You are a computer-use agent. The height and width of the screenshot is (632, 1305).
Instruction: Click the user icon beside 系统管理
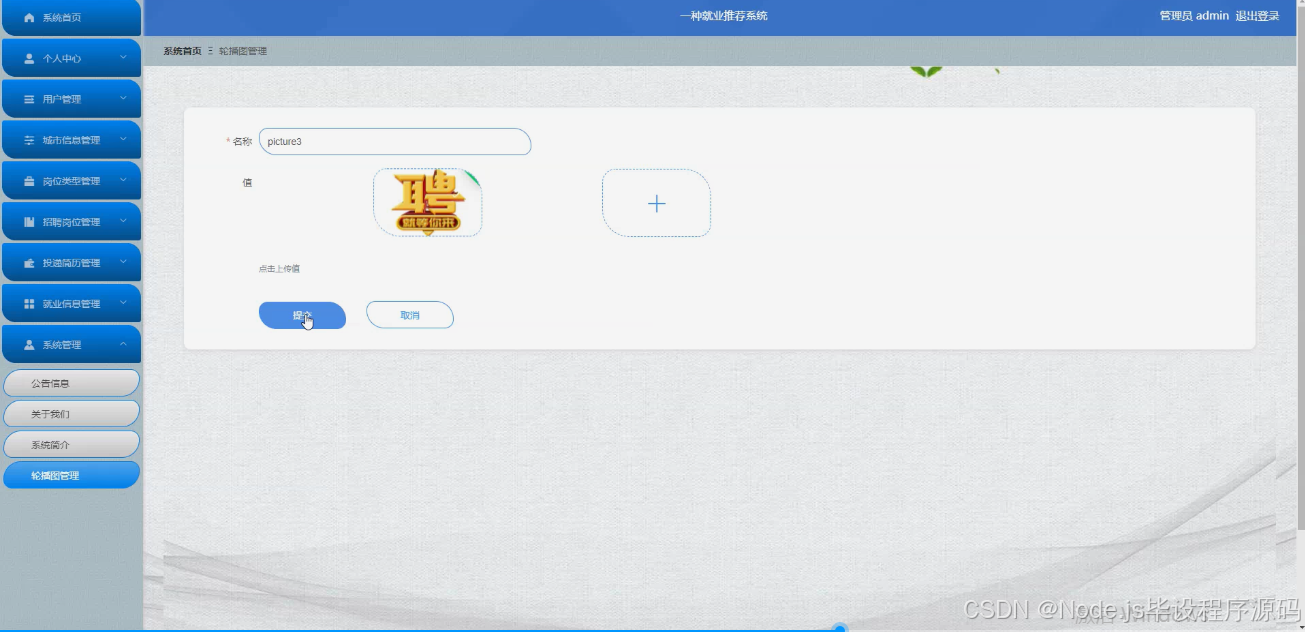(29, 345)
